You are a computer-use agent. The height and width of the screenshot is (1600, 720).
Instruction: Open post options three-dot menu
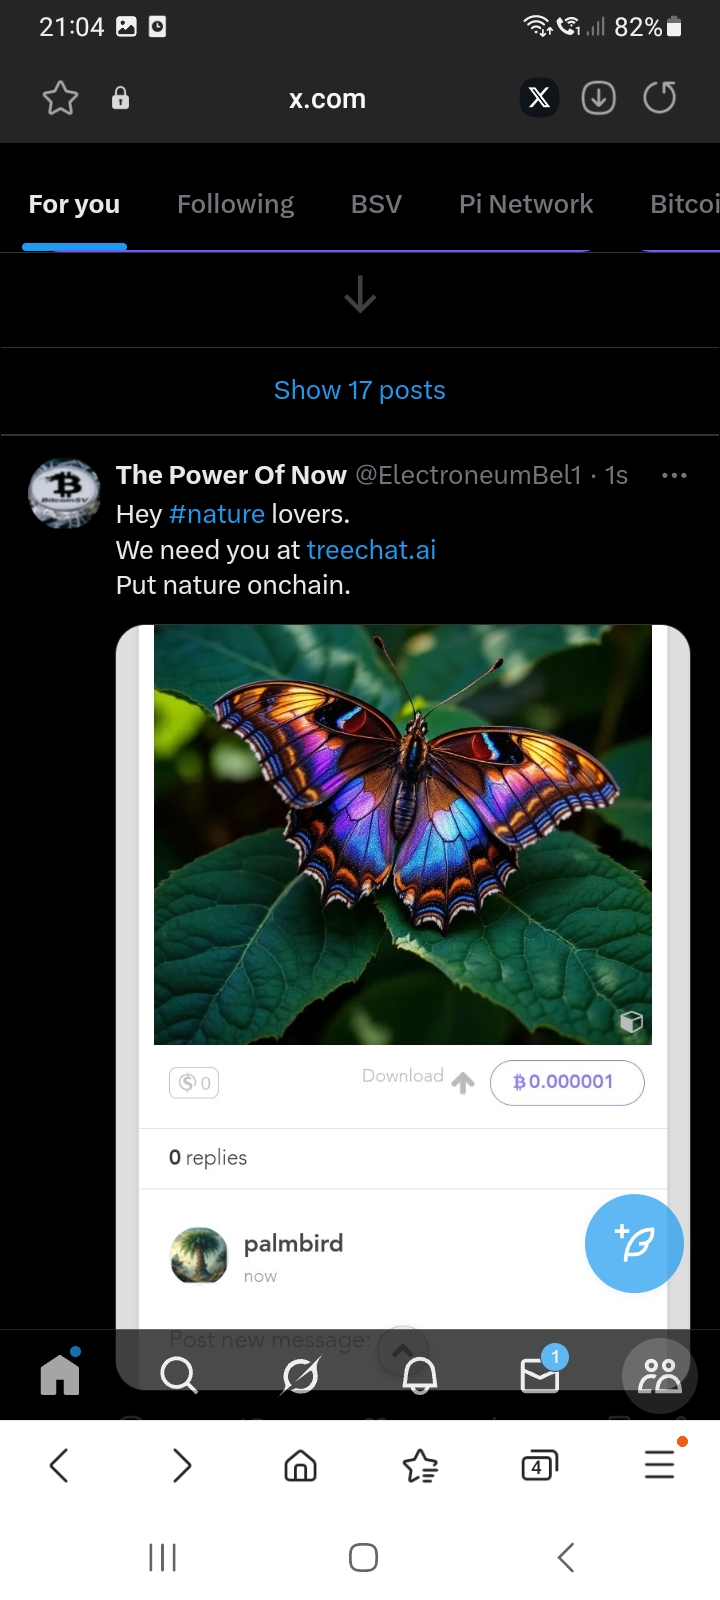[674, 475]
